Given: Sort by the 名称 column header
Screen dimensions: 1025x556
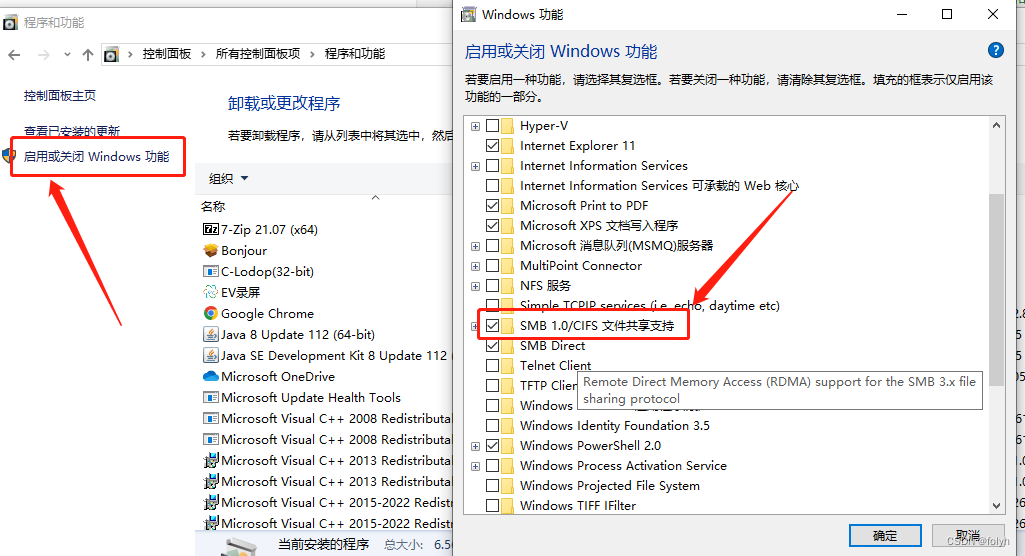Looking at the screenshot, I should click(213, 206).
